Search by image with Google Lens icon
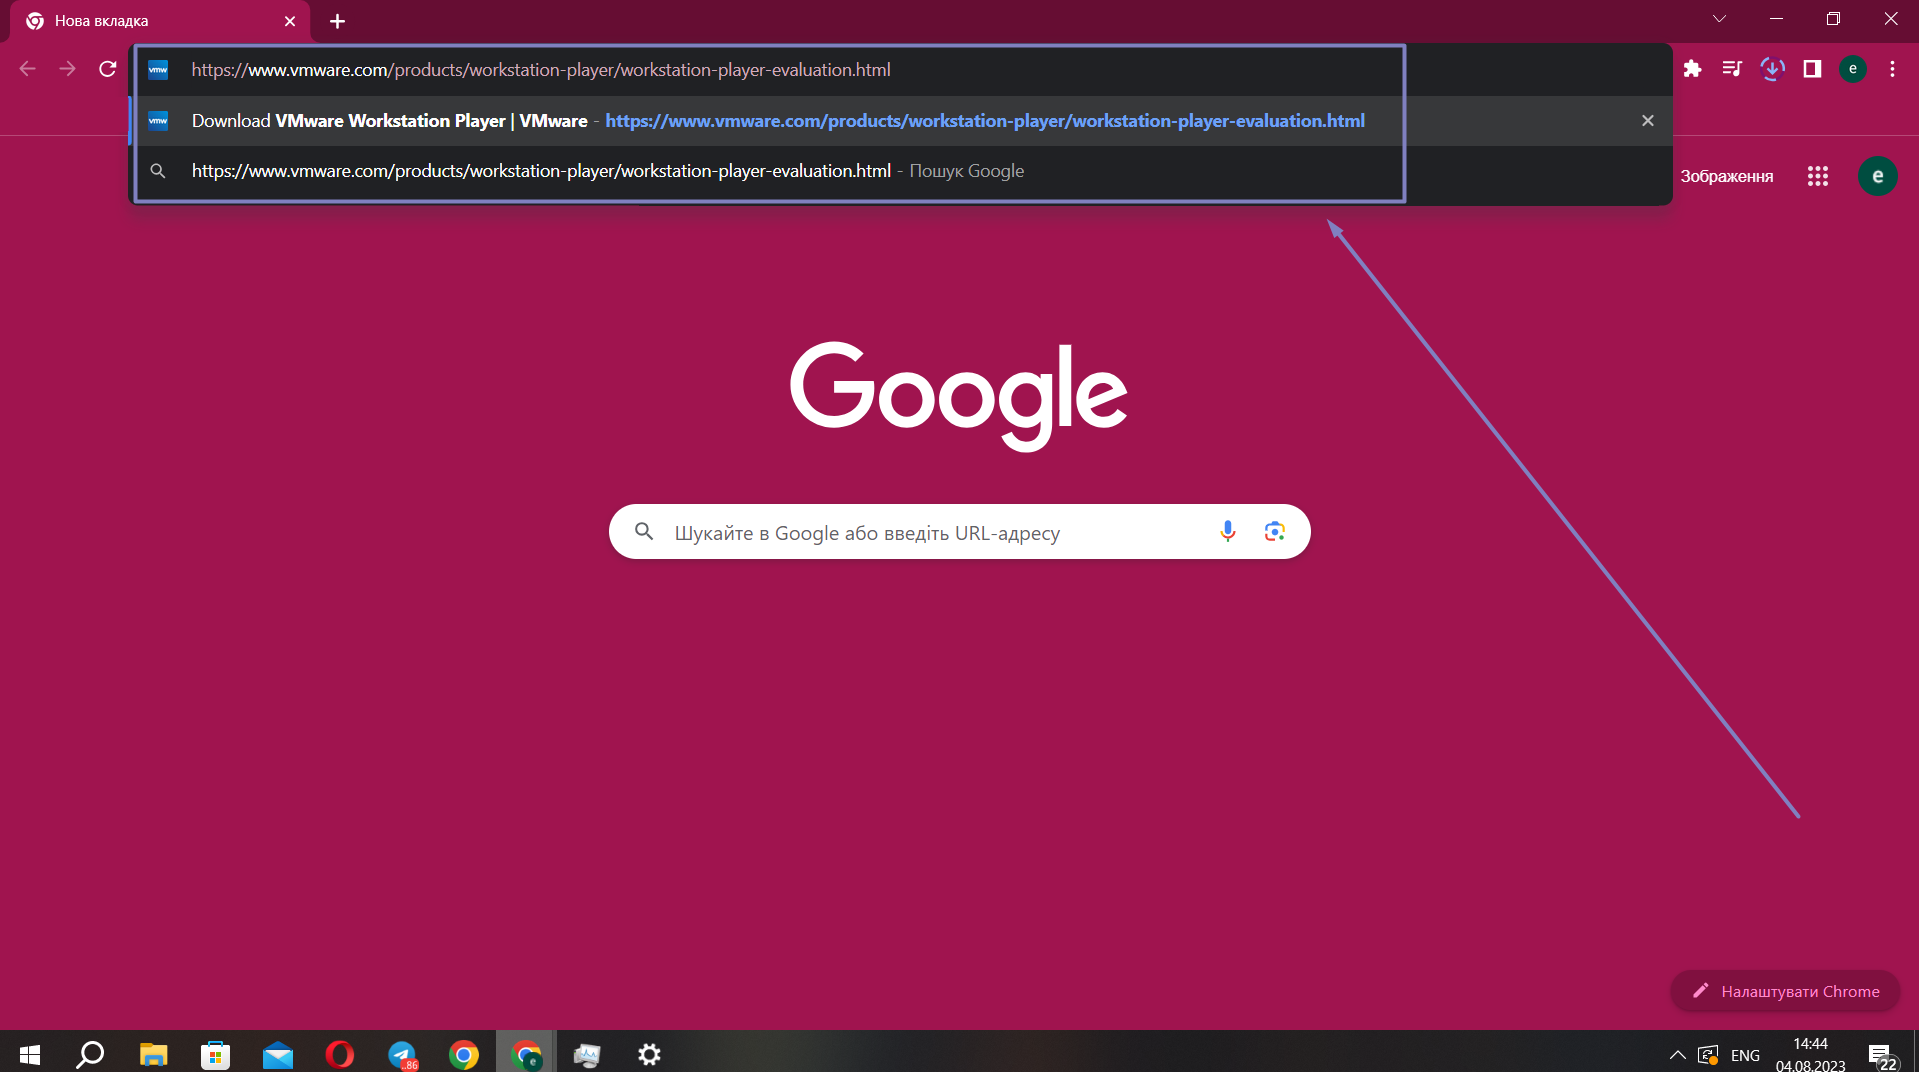1919x1072 pixels. point(1274,532)
